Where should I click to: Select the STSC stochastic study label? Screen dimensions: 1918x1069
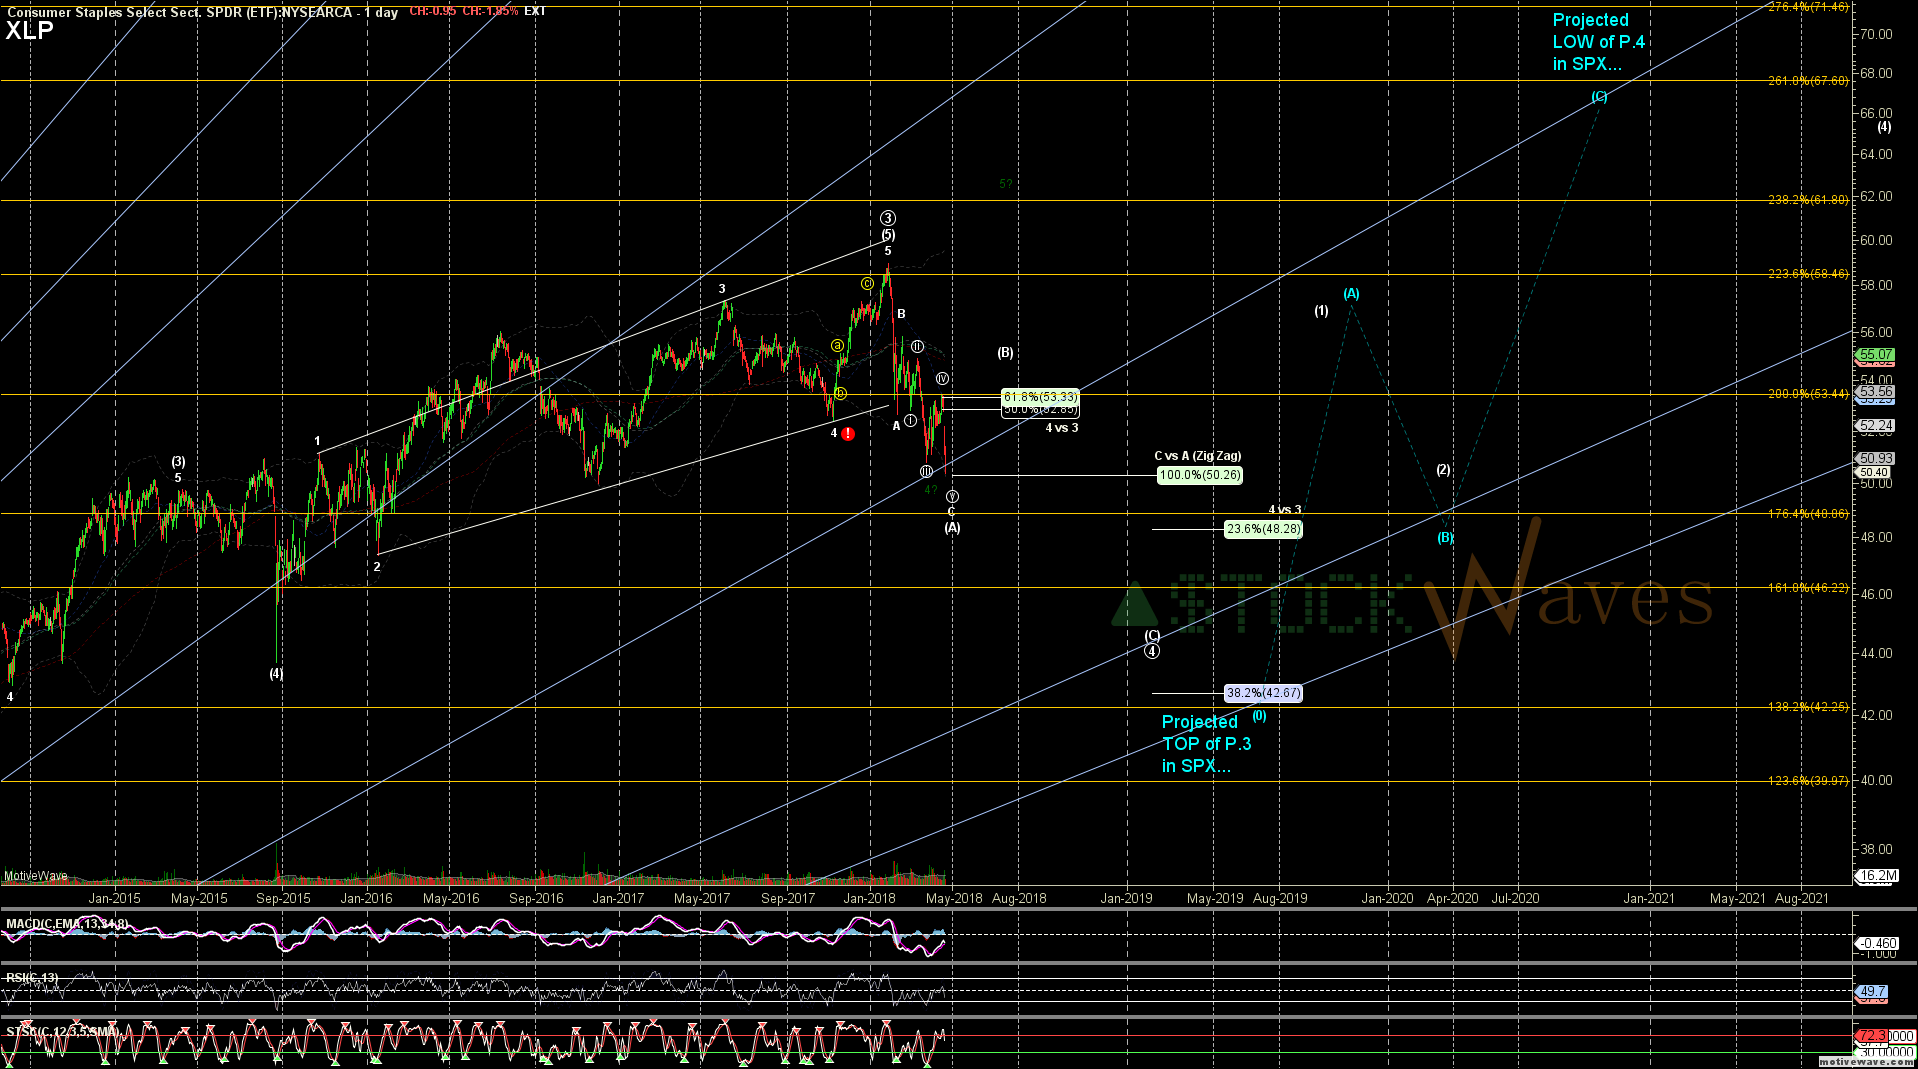pyautogui.click(x=62, y=1032)
